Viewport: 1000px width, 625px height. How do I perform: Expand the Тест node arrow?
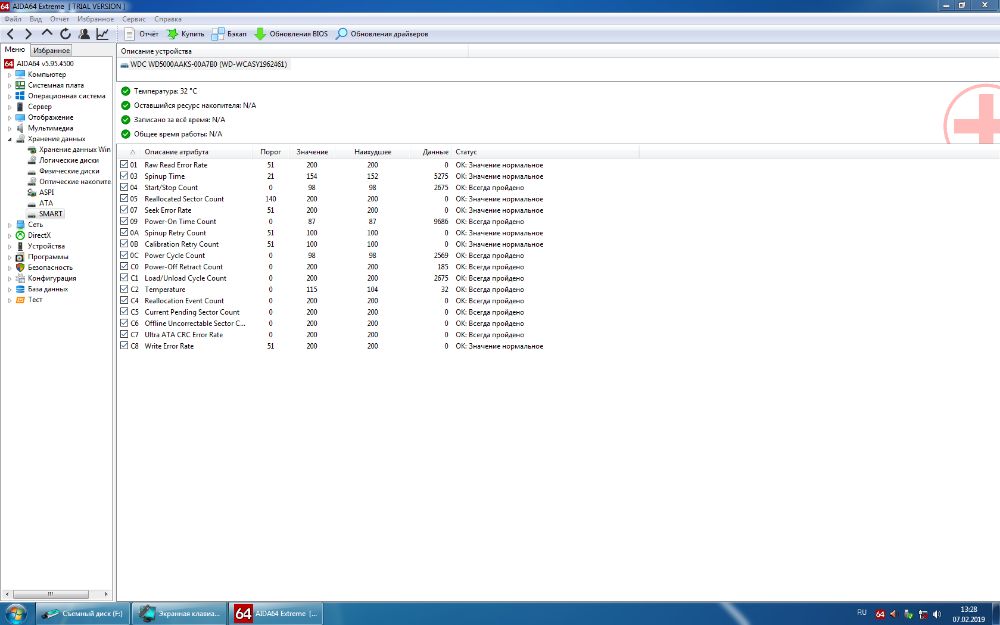[10, 300]
